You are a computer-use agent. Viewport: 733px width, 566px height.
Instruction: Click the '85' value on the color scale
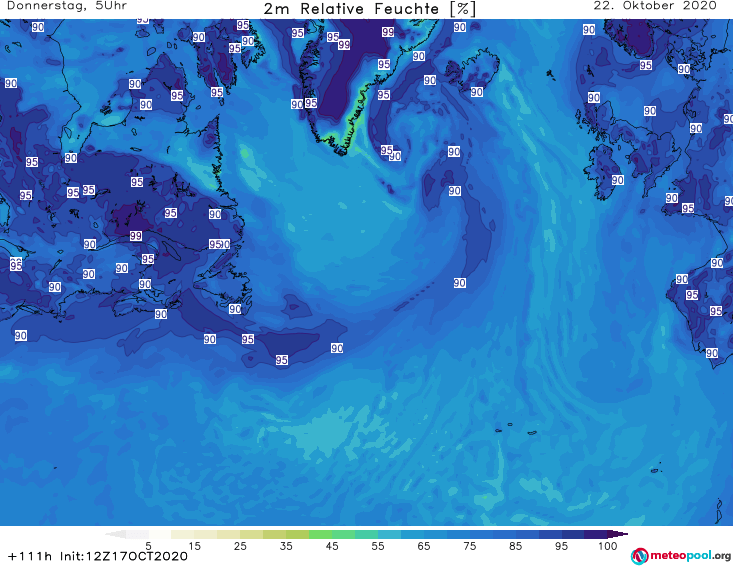[x=516, y=546]
